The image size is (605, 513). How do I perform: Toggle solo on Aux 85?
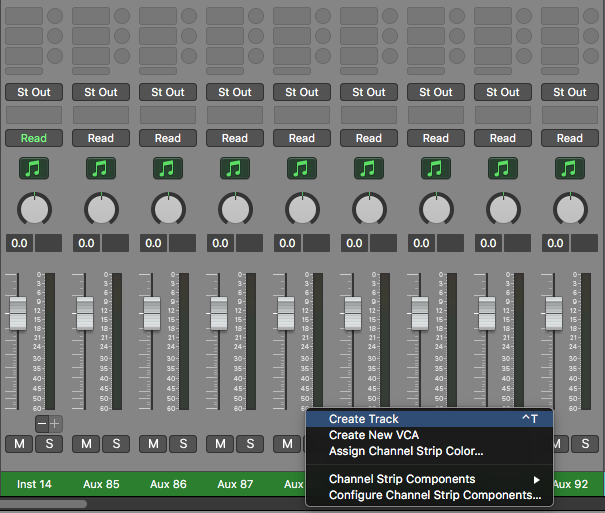point(116,444)
